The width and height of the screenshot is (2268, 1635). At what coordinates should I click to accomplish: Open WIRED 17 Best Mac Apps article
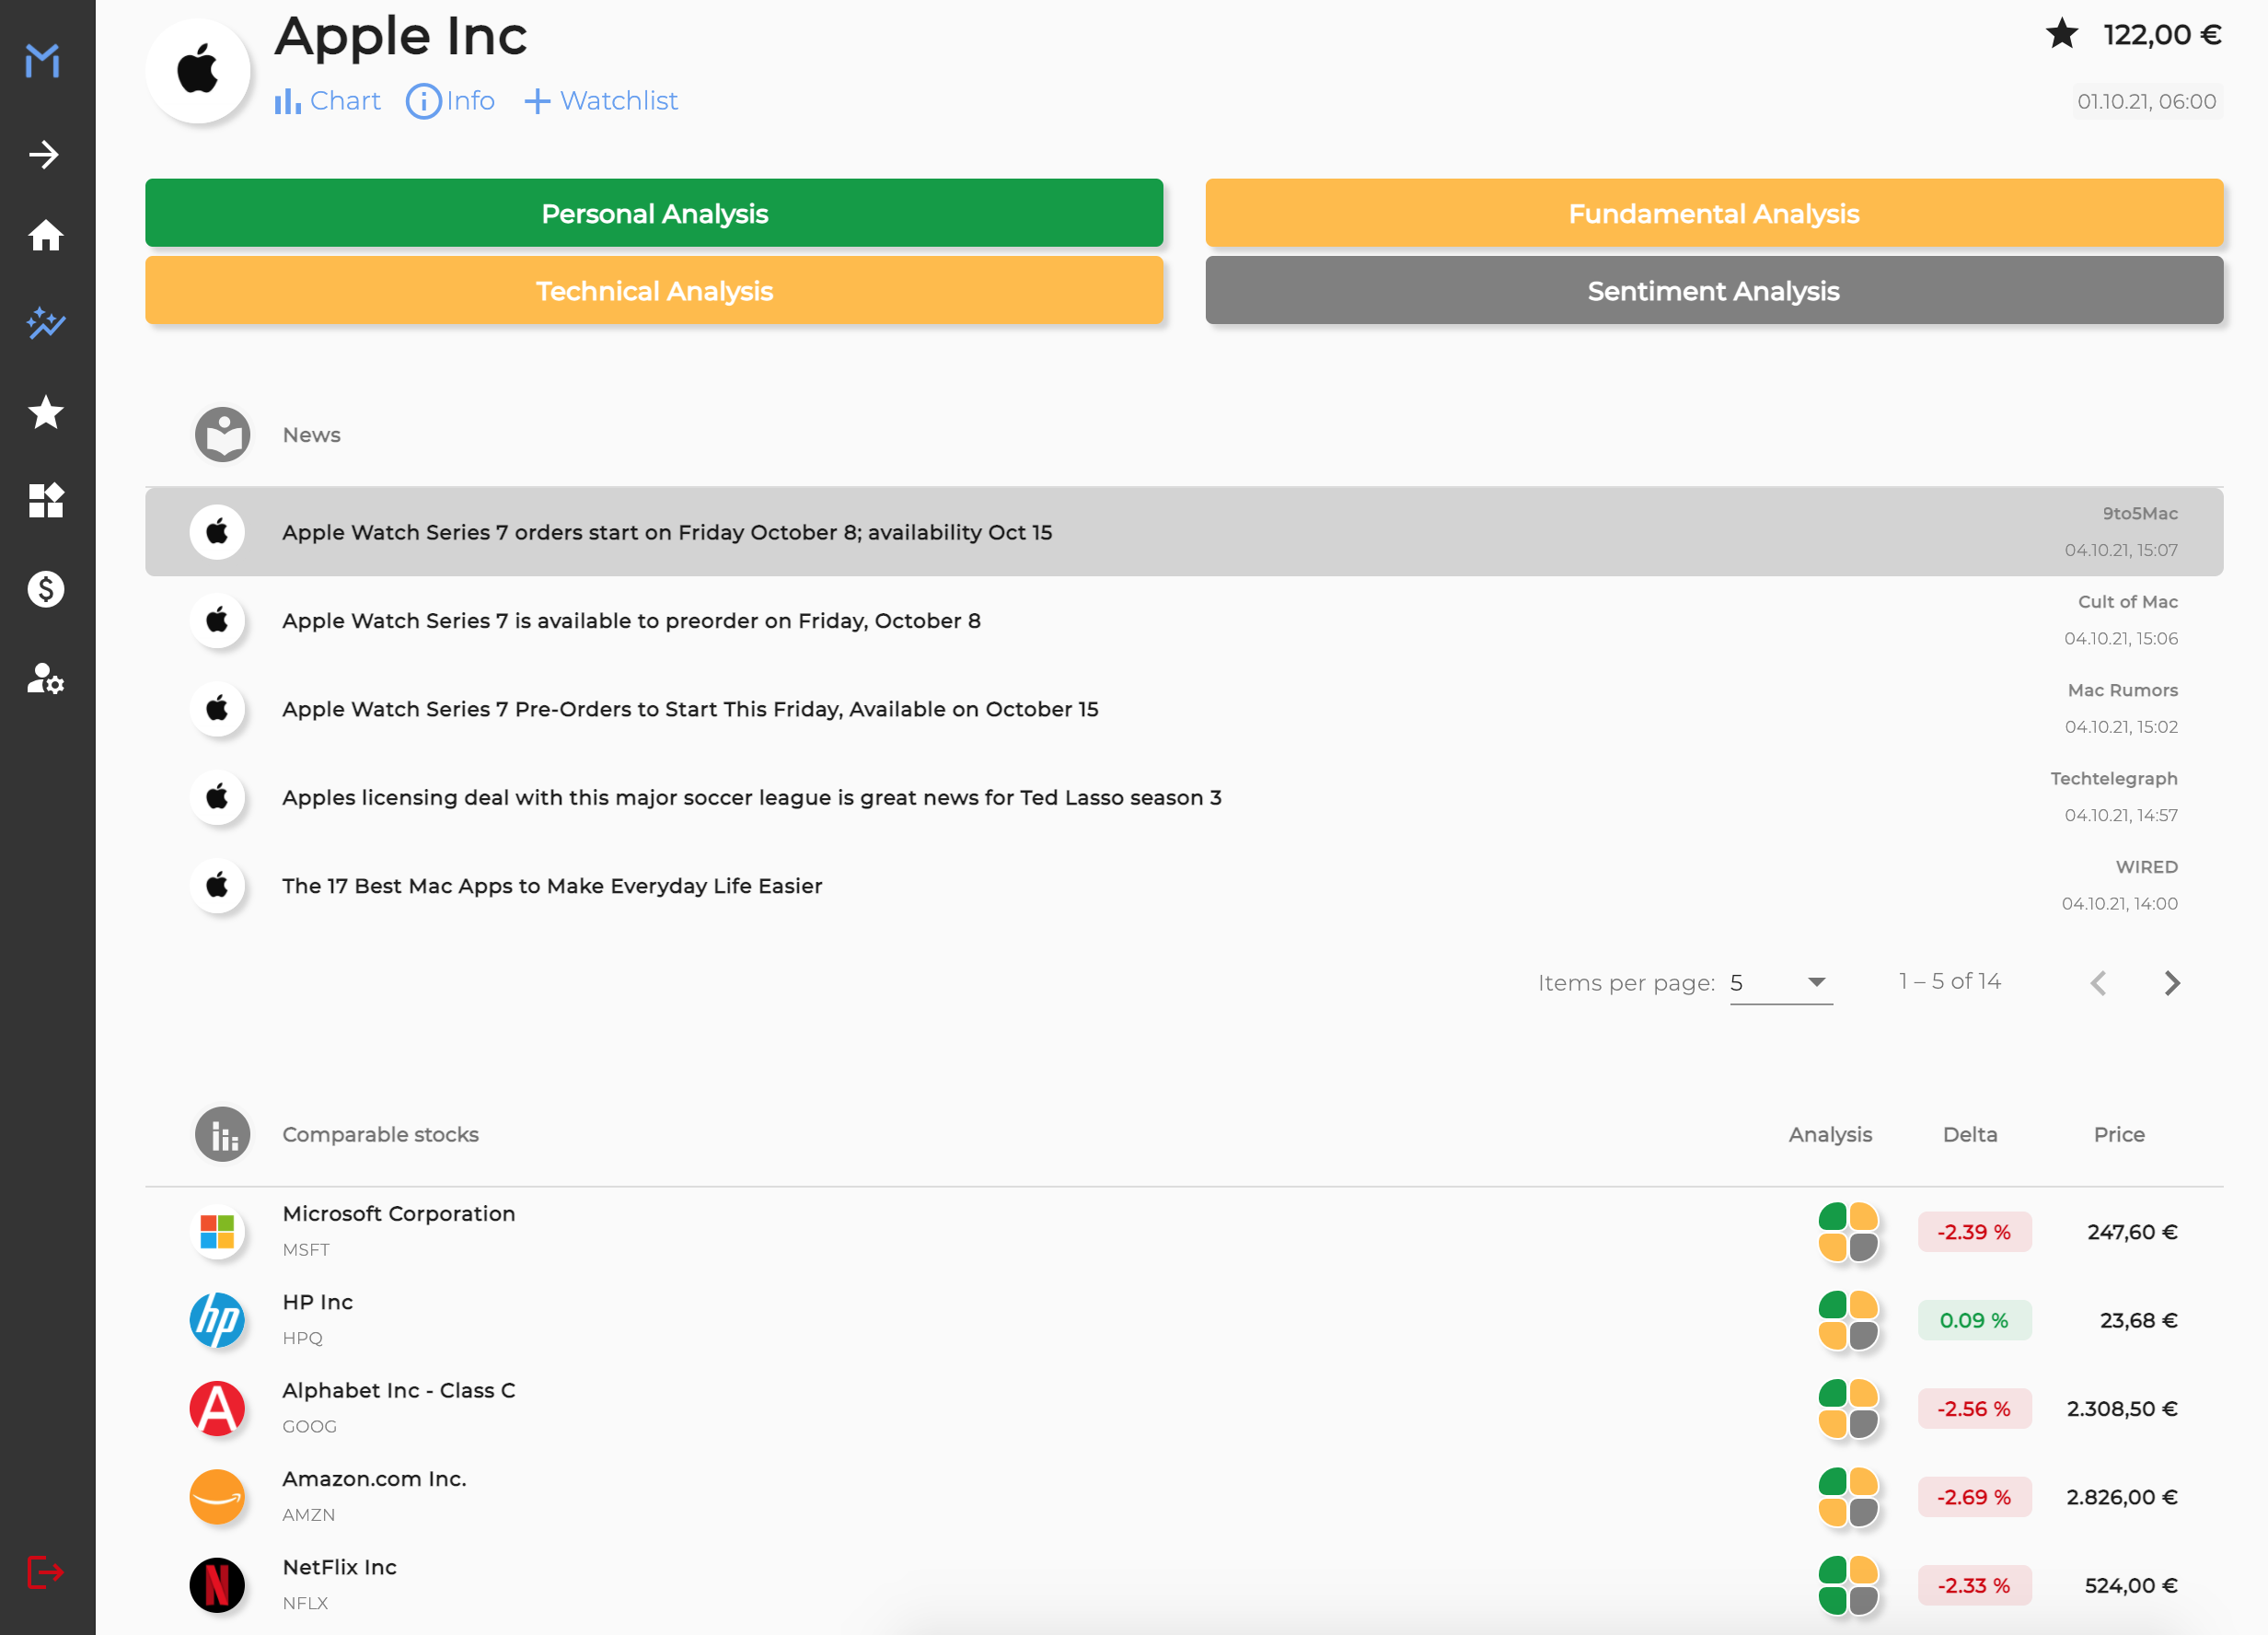point(1184,885)
